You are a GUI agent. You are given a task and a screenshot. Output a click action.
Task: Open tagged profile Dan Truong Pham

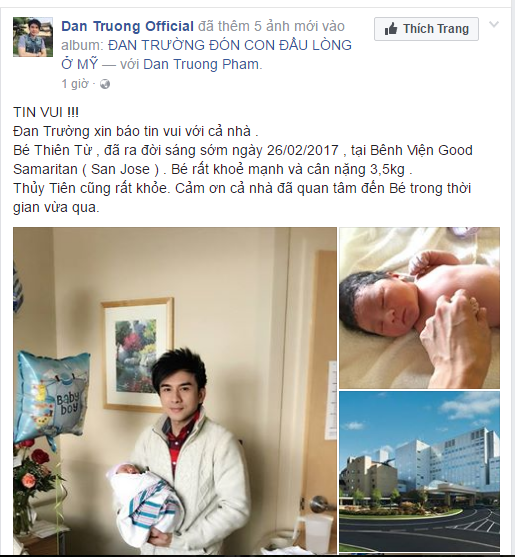click(x=201, y=64)
